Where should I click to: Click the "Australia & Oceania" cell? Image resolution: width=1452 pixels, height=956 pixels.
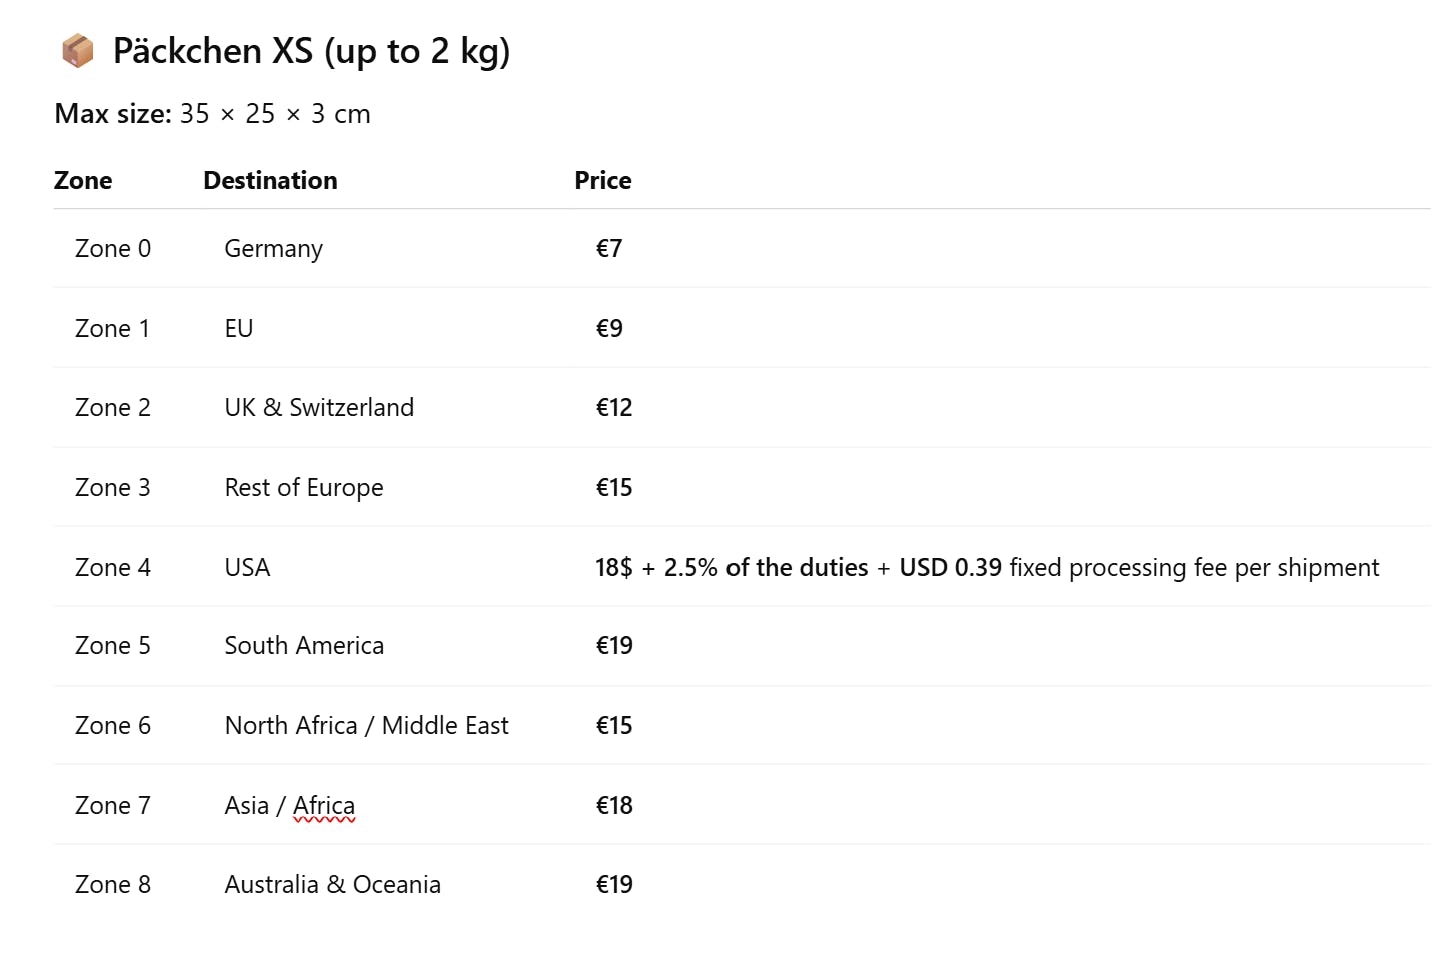[x=332, y=884]
